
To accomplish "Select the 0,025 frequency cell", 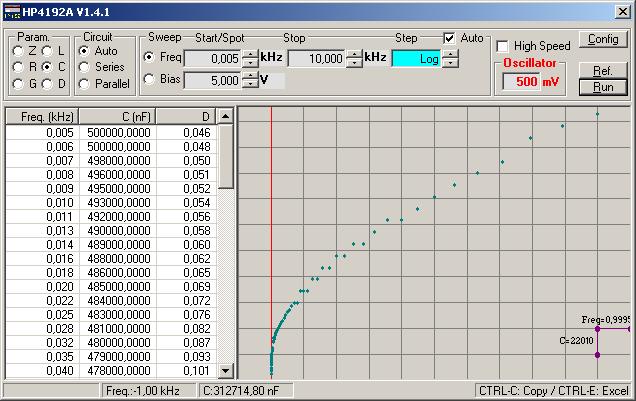I will click(43, 315).
